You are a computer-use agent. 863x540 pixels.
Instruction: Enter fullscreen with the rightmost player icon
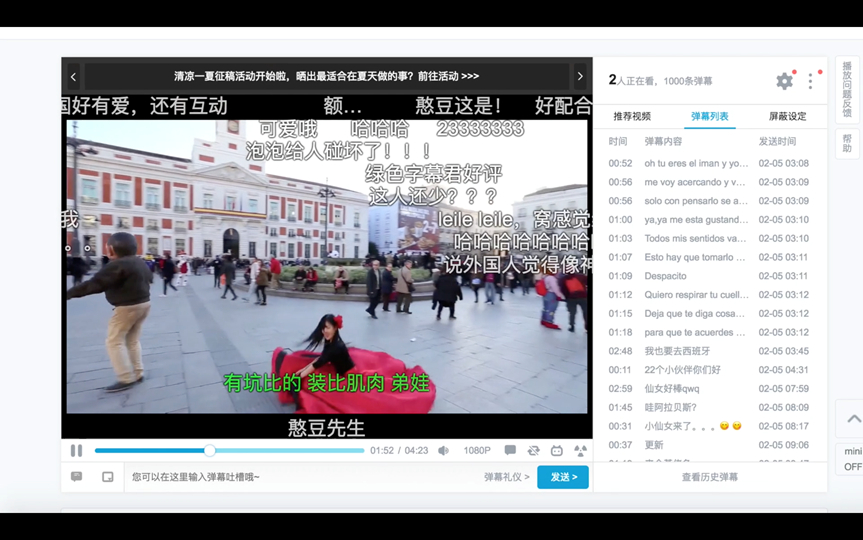tap(580, 451)
